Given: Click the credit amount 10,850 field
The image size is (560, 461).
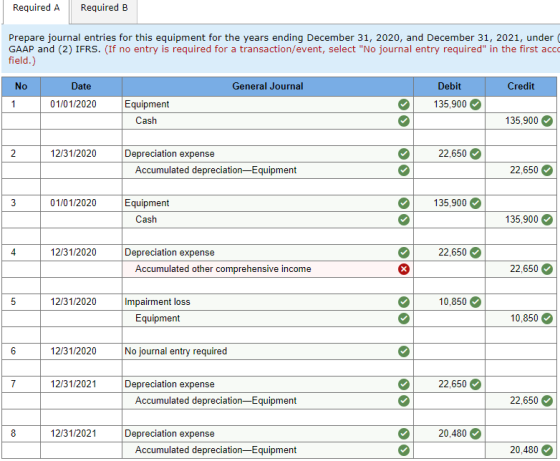Looking at the screenshot, I should (x=521, y=318).
